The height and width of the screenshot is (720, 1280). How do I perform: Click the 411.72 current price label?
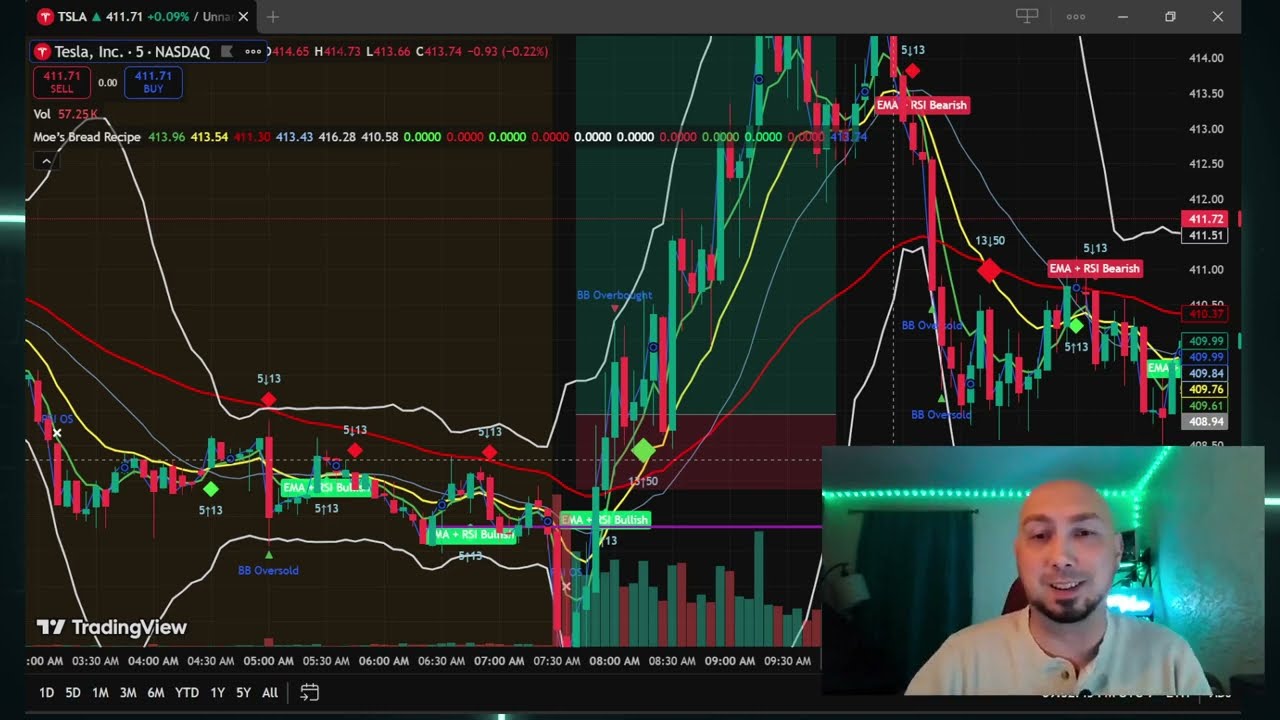click(1207, 219)
